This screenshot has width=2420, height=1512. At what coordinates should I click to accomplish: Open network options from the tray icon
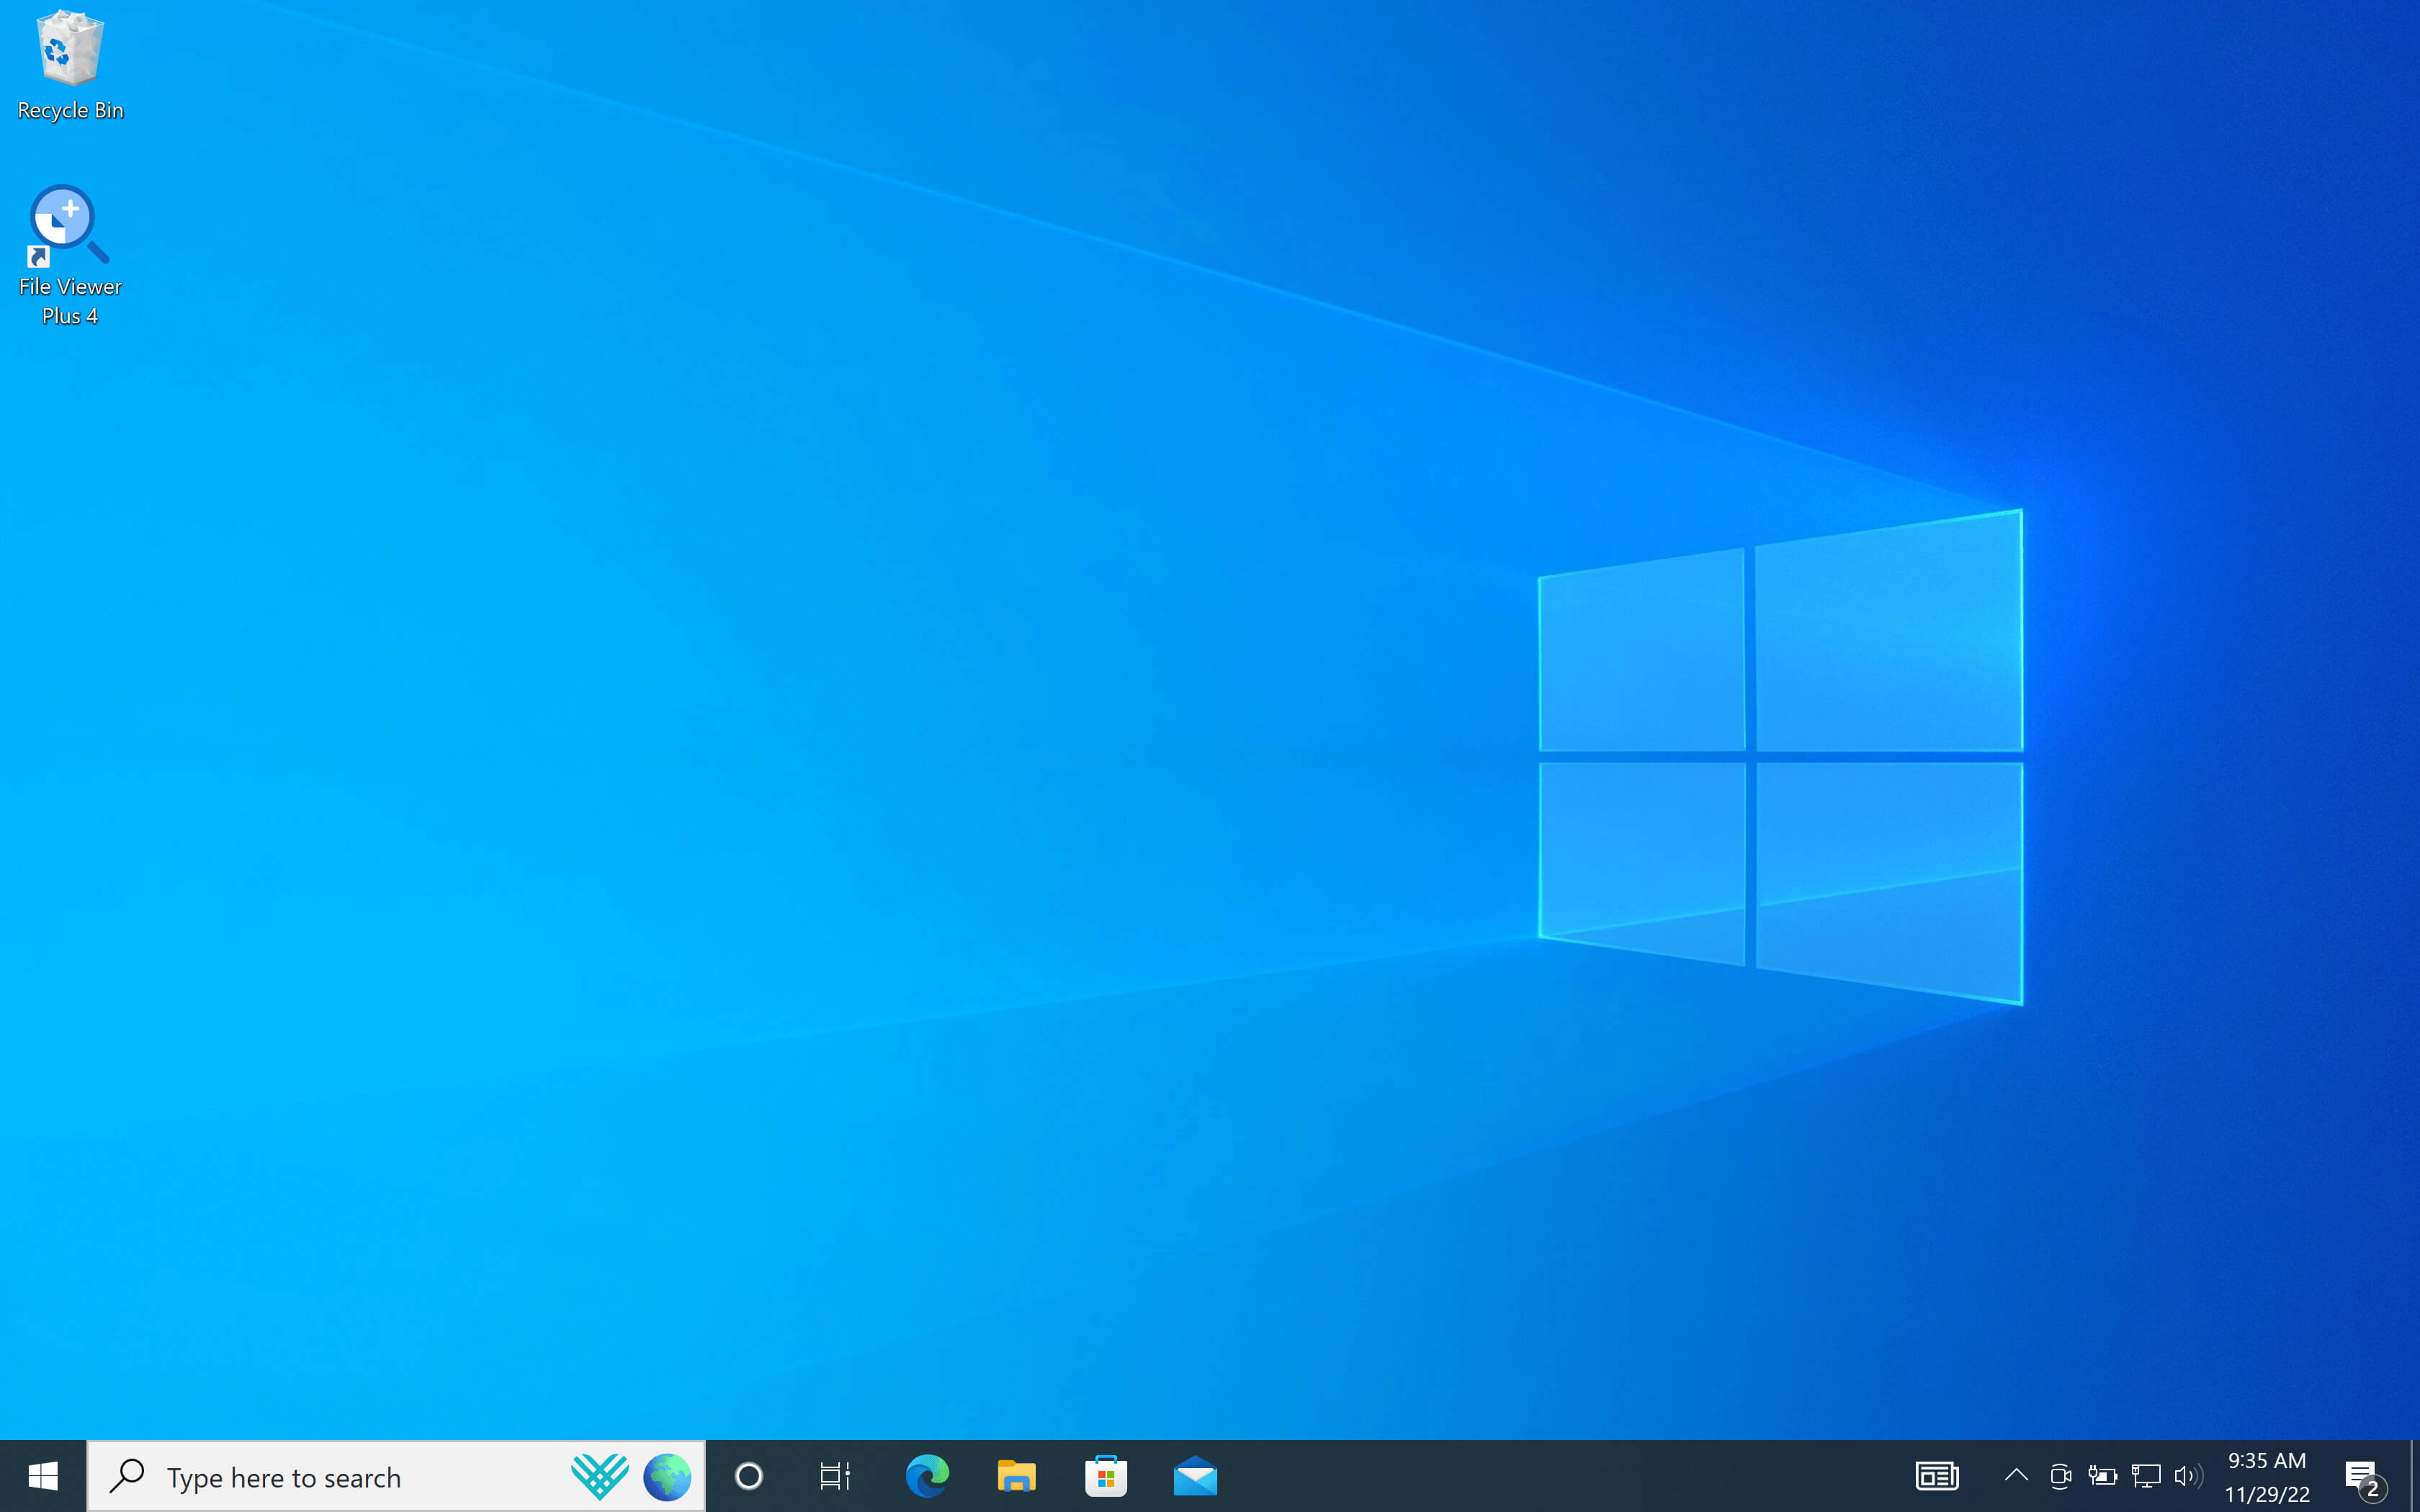click(2146, 1476)
